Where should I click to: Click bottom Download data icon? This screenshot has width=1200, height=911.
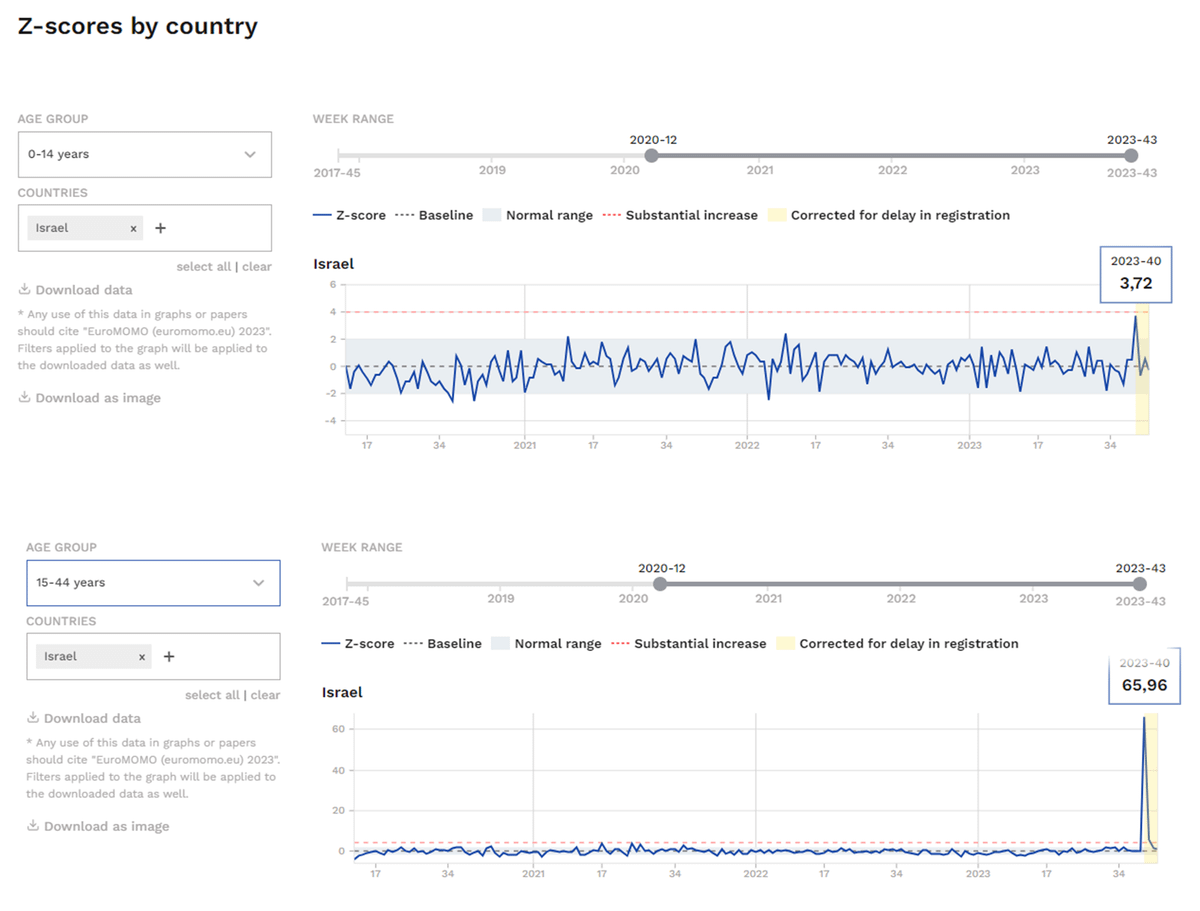point(32,718)
